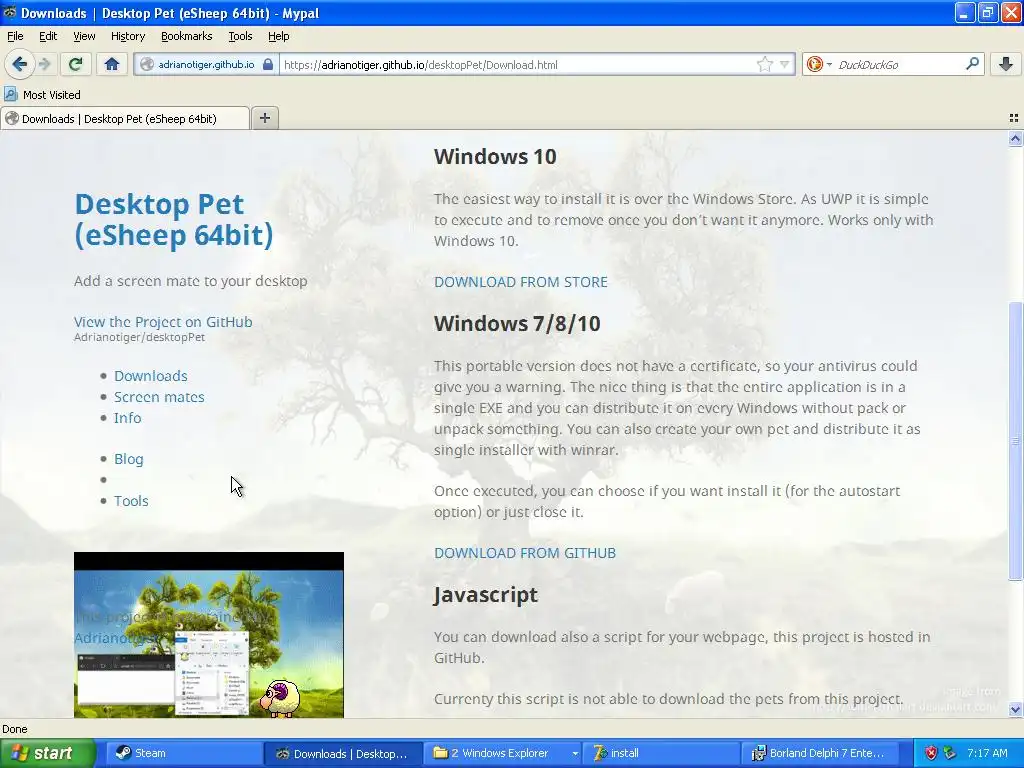This screenshot has width=1024, height=768.
Task: Click the padlock site security icon
Action: (x=268, y=64)
